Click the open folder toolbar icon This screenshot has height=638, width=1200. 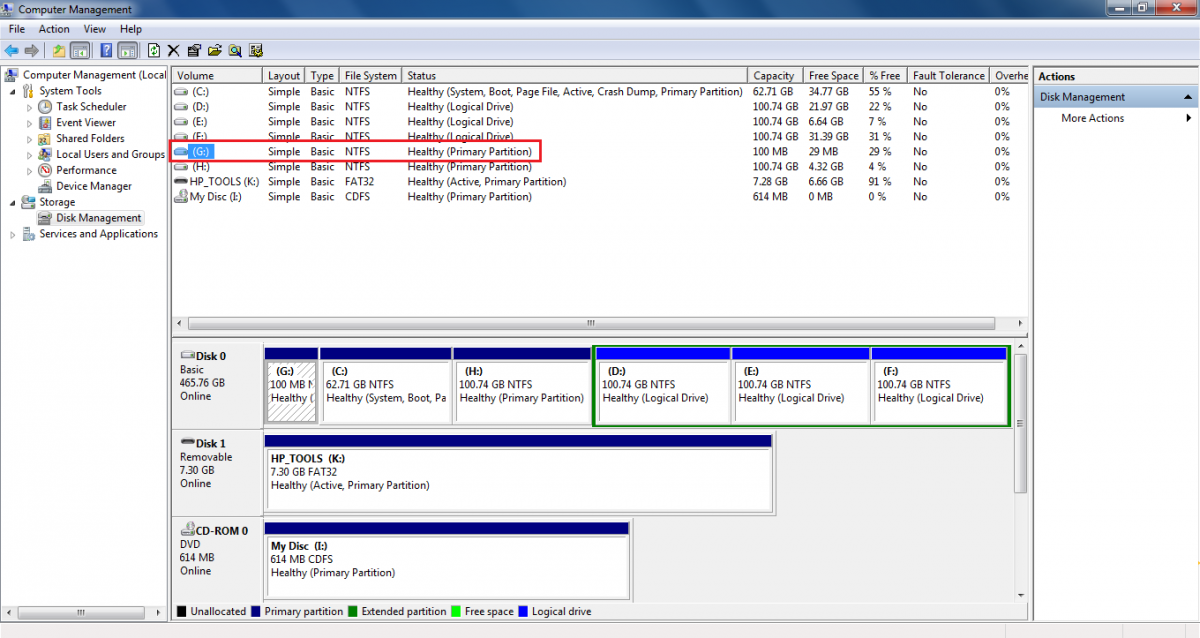[215, 50]
